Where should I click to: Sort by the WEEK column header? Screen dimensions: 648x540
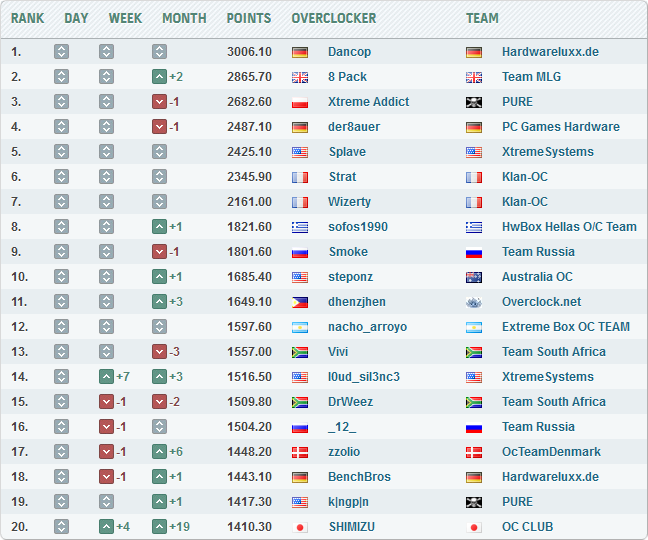(x=125, y=18)
